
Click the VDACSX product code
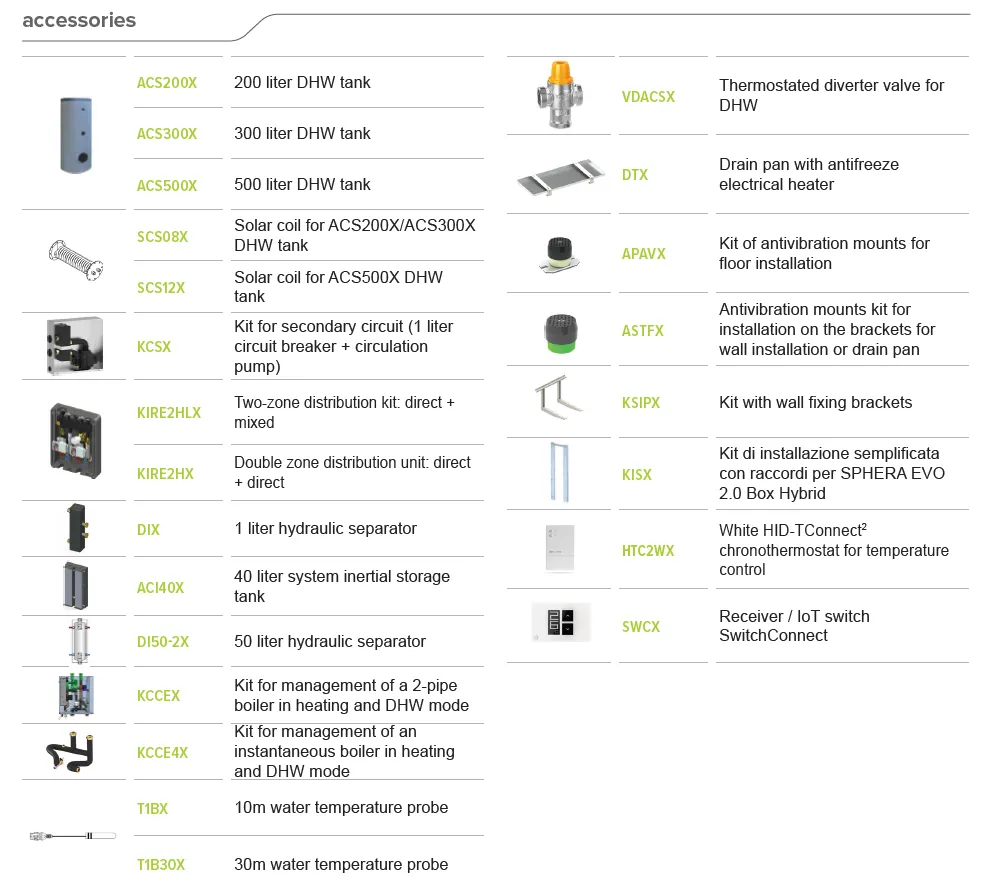[x=648, y=97]
